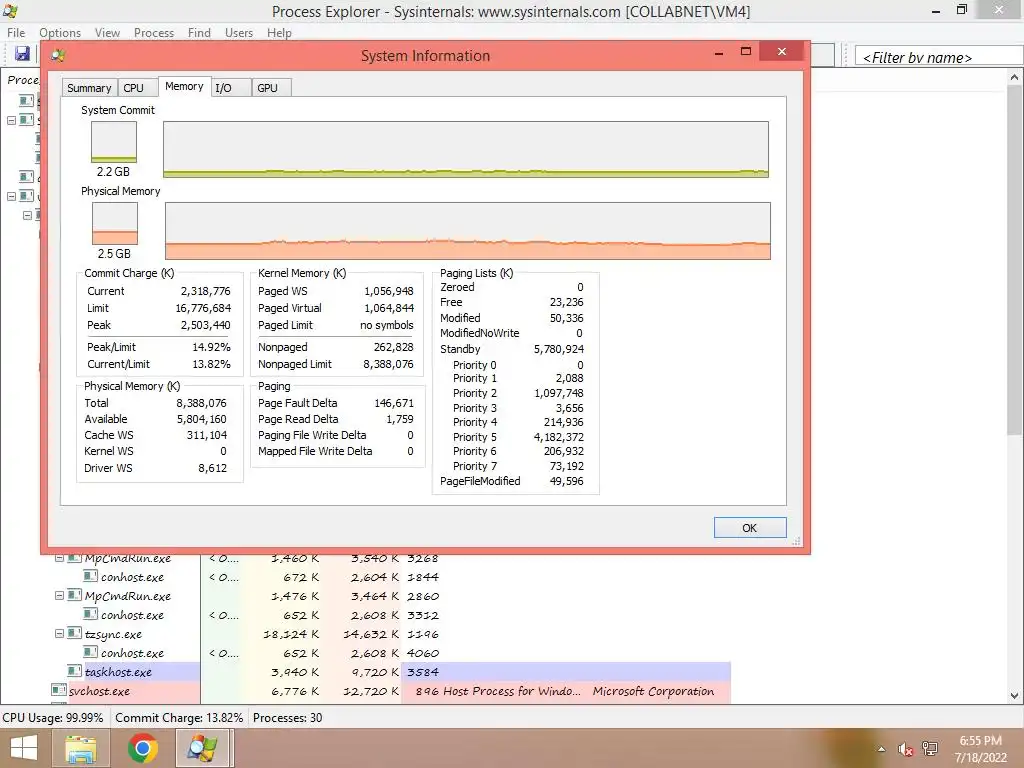
Task: Open the Process menu
Action: click(154, 33)
